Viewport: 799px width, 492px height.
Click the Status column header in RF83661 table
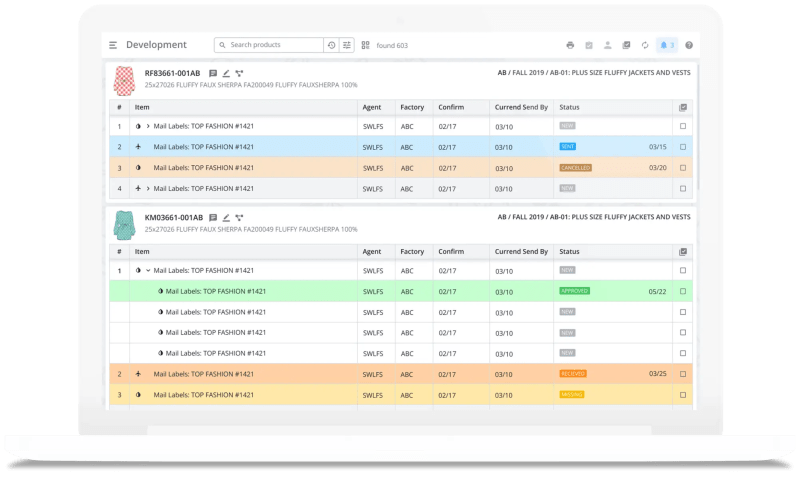coord(569,107)
